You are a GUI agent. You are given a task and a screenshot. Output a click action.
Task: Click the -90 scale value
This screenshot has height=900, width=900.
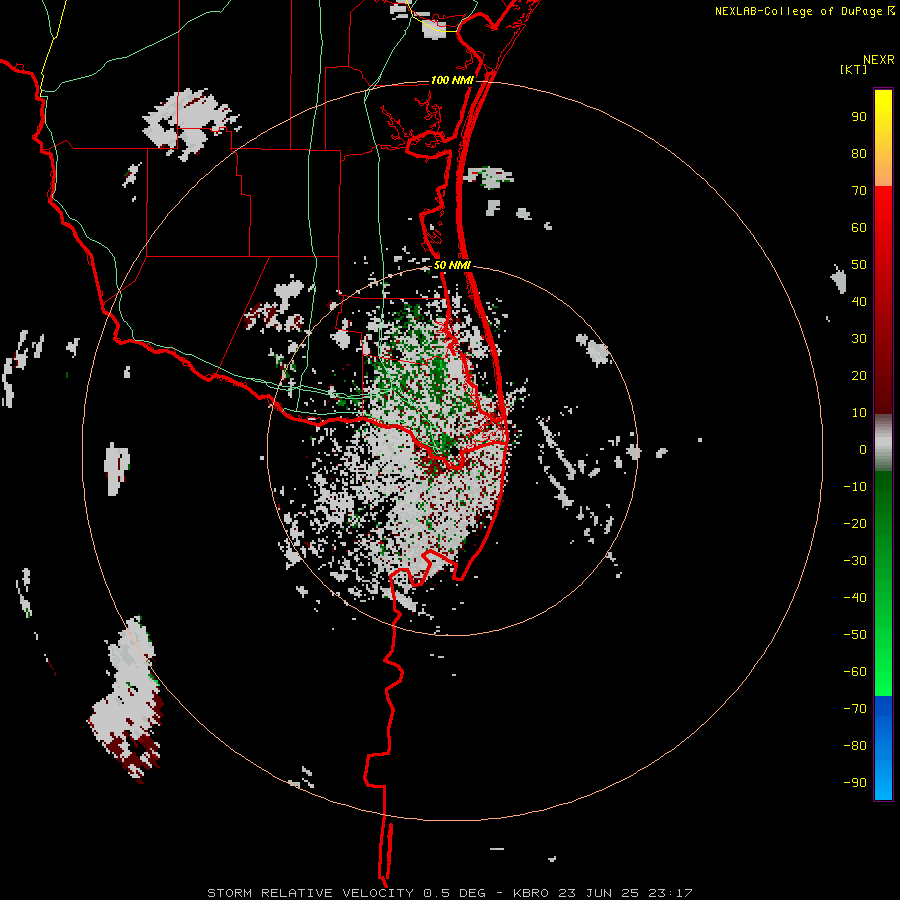click(855, 783)
